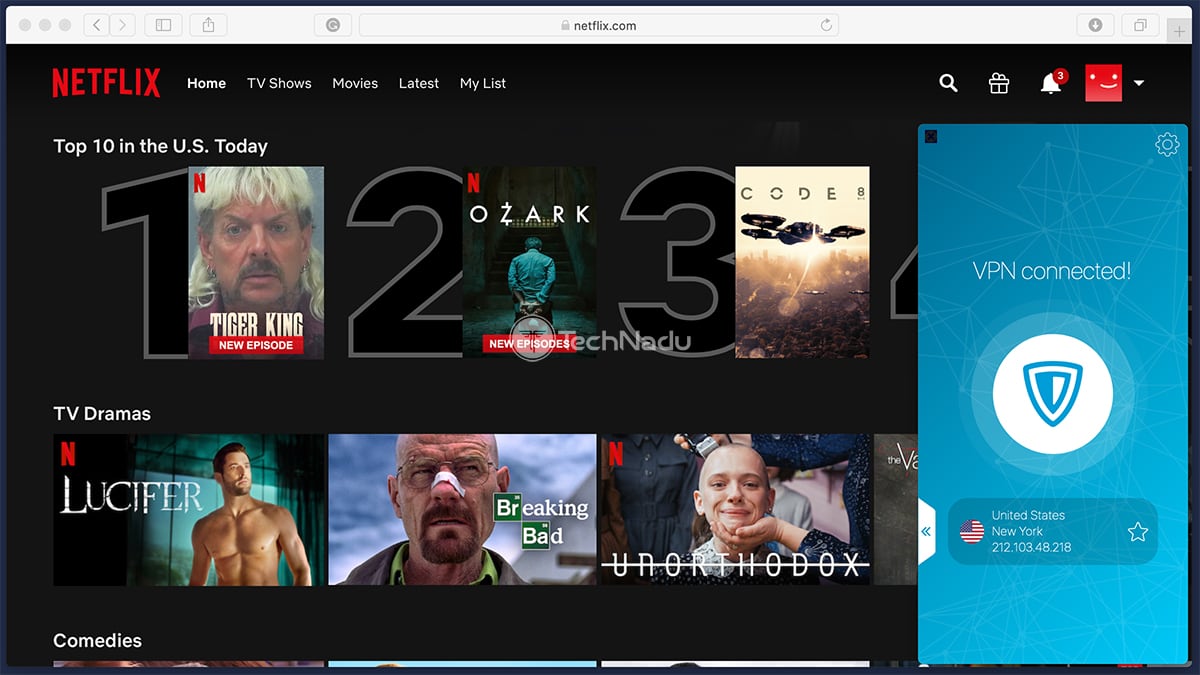1200x675 pixels.
Task: Open the Safari share menu
Action: 208,25
